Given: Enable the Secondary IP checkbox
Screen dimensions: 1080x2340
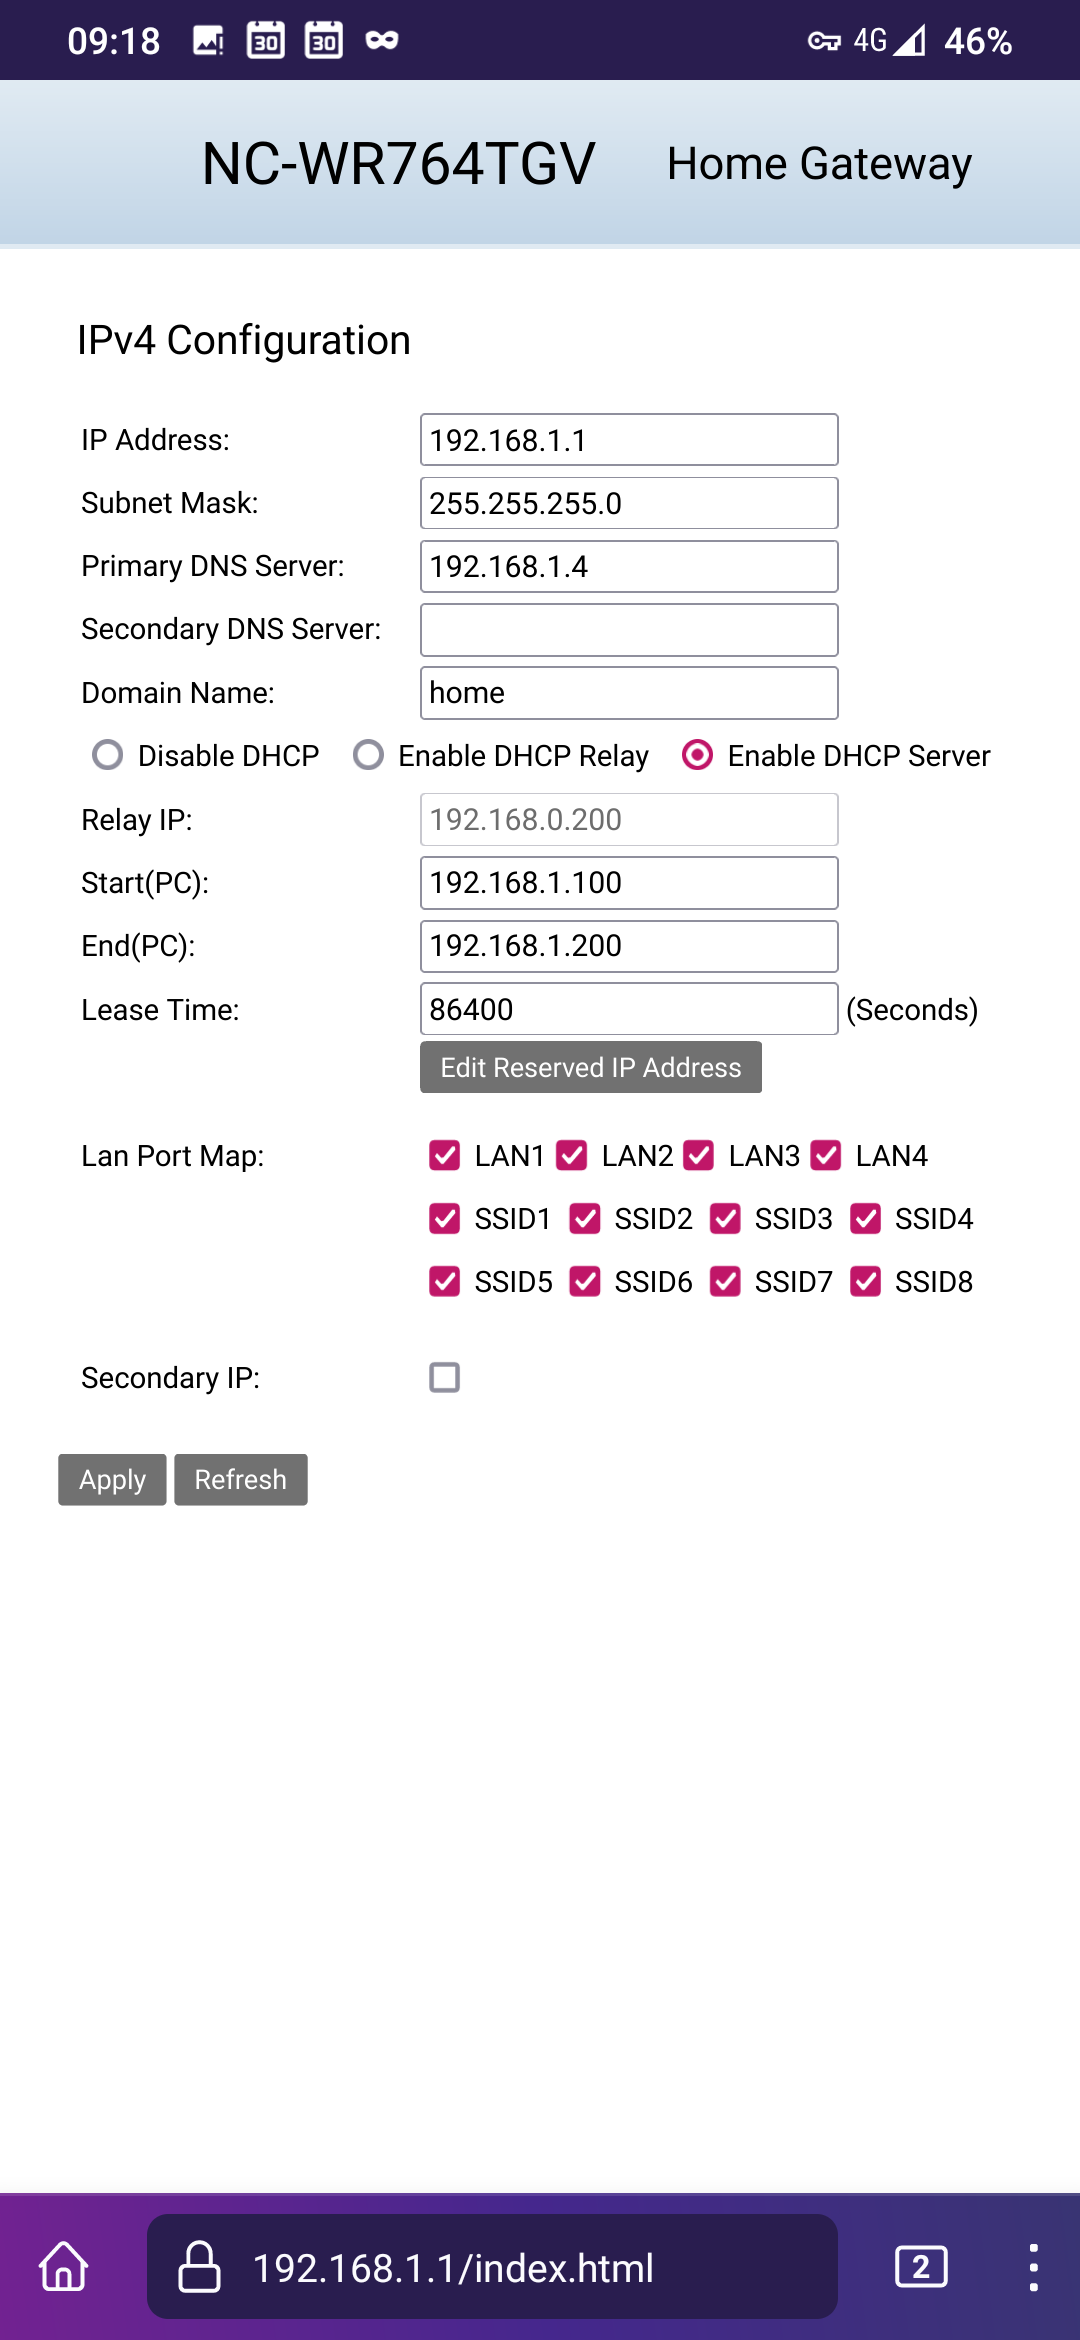Looking at the screenshot, I should (445, 1378).
